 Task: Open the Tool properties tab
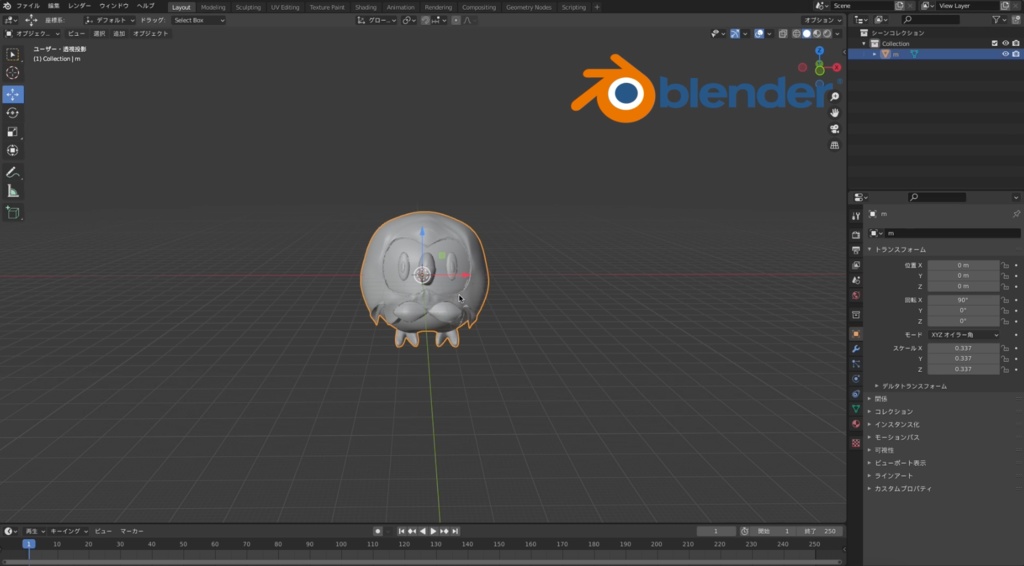tap(856, 216)
